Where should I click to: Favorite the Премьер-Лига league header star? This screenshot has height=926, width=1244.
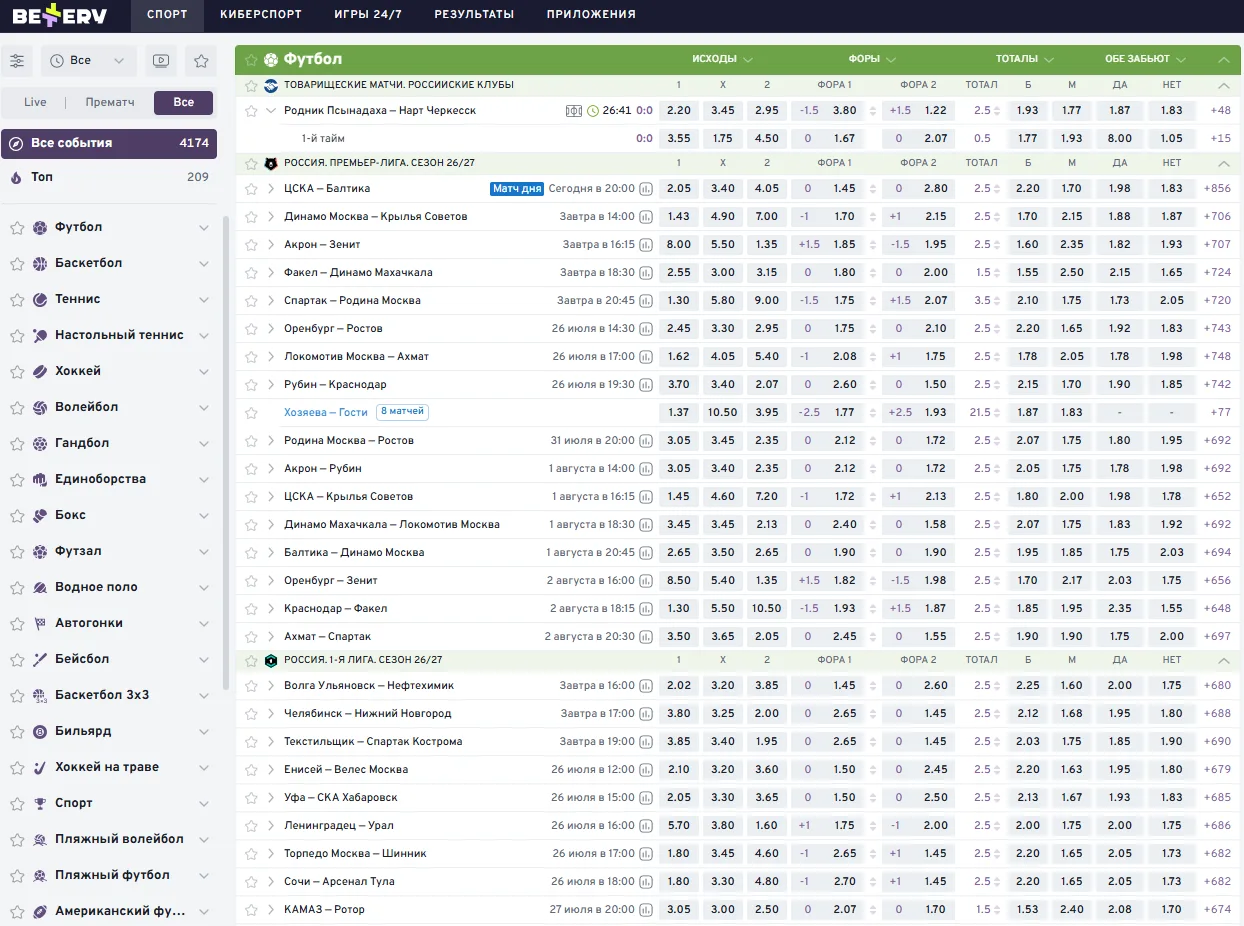(251, 163)
